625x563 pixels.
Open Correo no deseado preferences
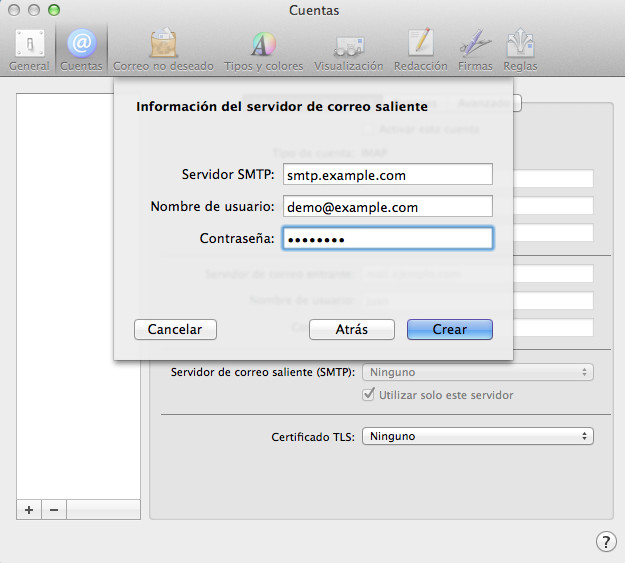(x=163, y=49)
